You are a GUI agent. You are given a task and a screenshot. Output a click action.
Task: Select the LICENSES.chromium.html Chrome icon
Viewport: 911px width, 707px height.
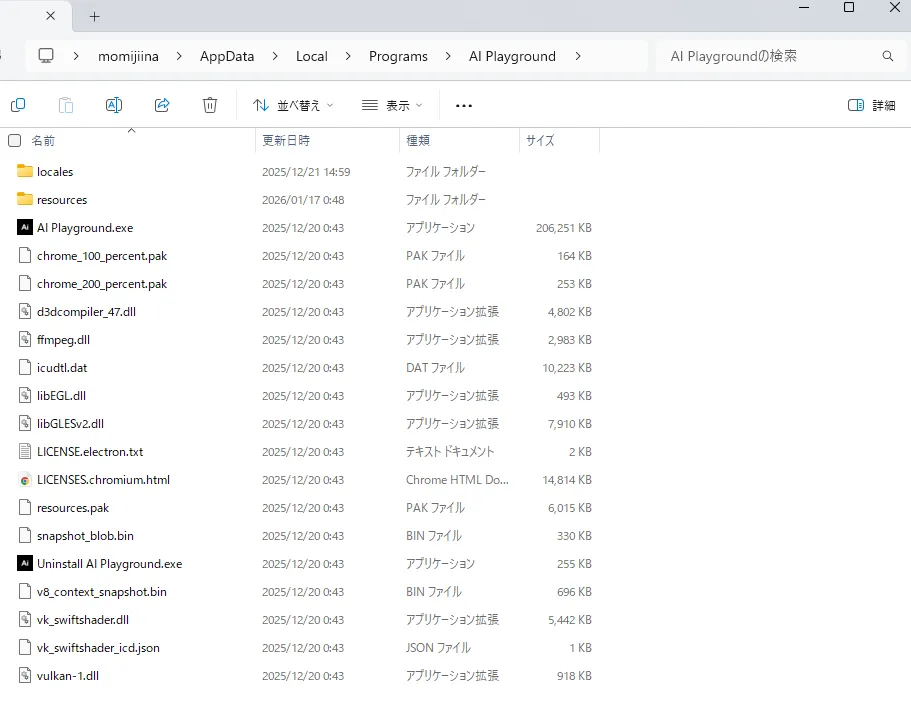pos(25,480)
